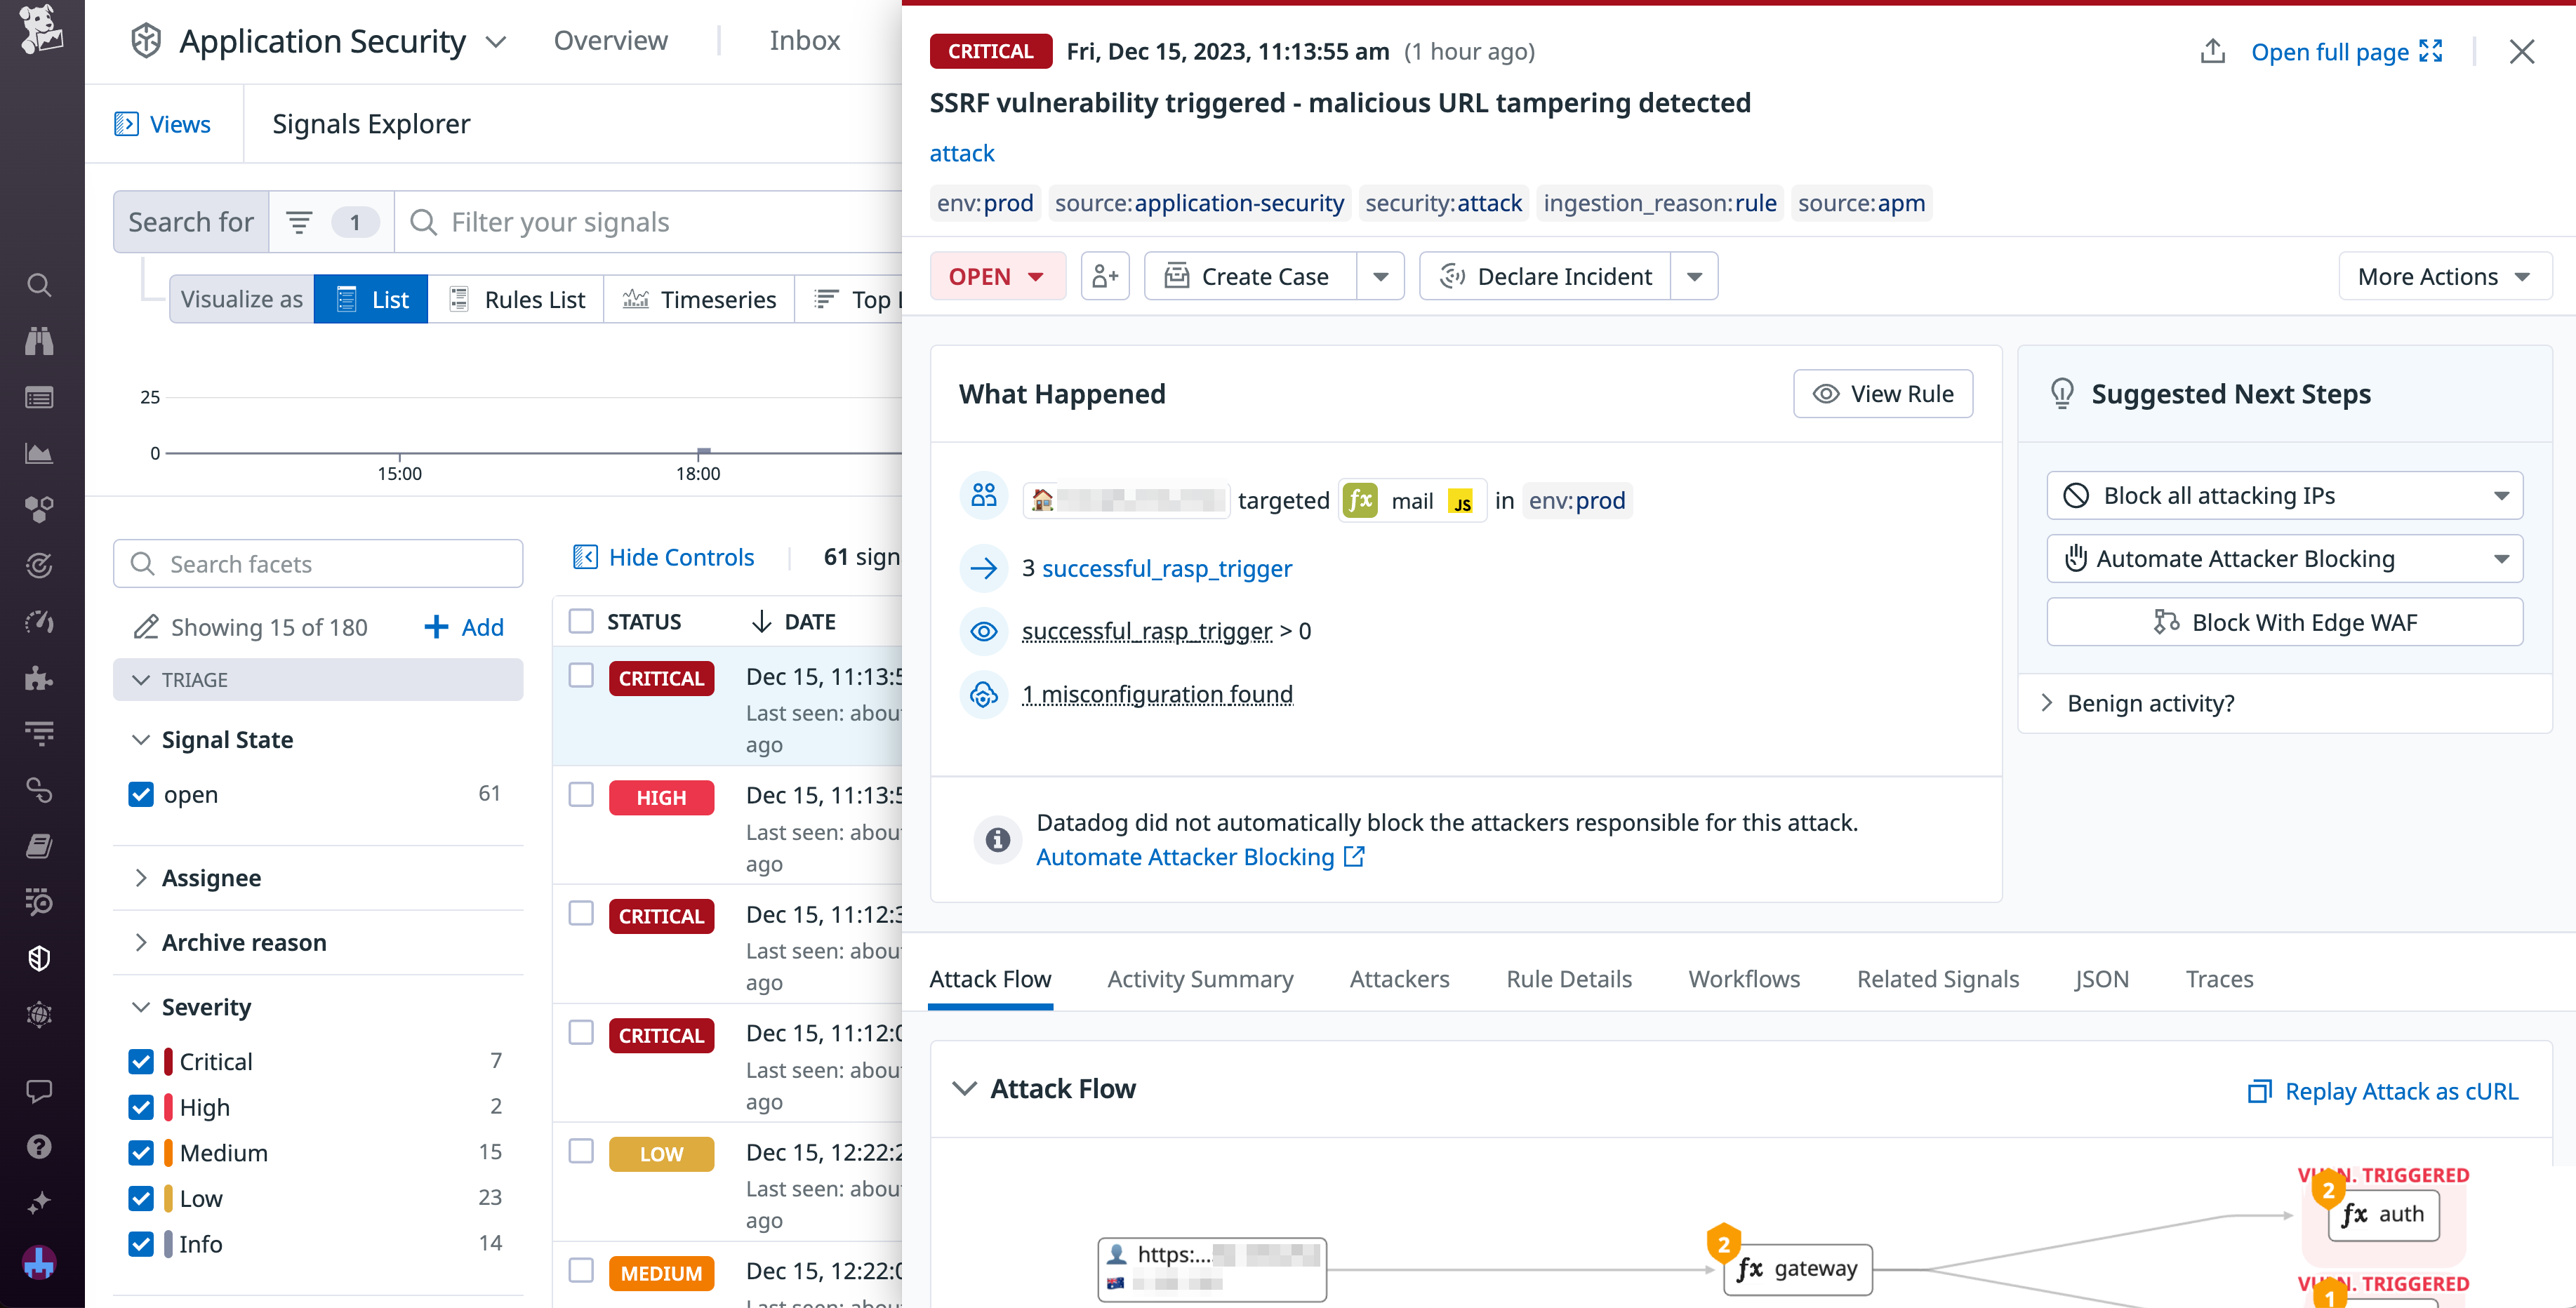The height and width of the screenshot is (1308, 2576).
Task: Open the security shield icon in sidebar
Action: click(x=39, y=958)
